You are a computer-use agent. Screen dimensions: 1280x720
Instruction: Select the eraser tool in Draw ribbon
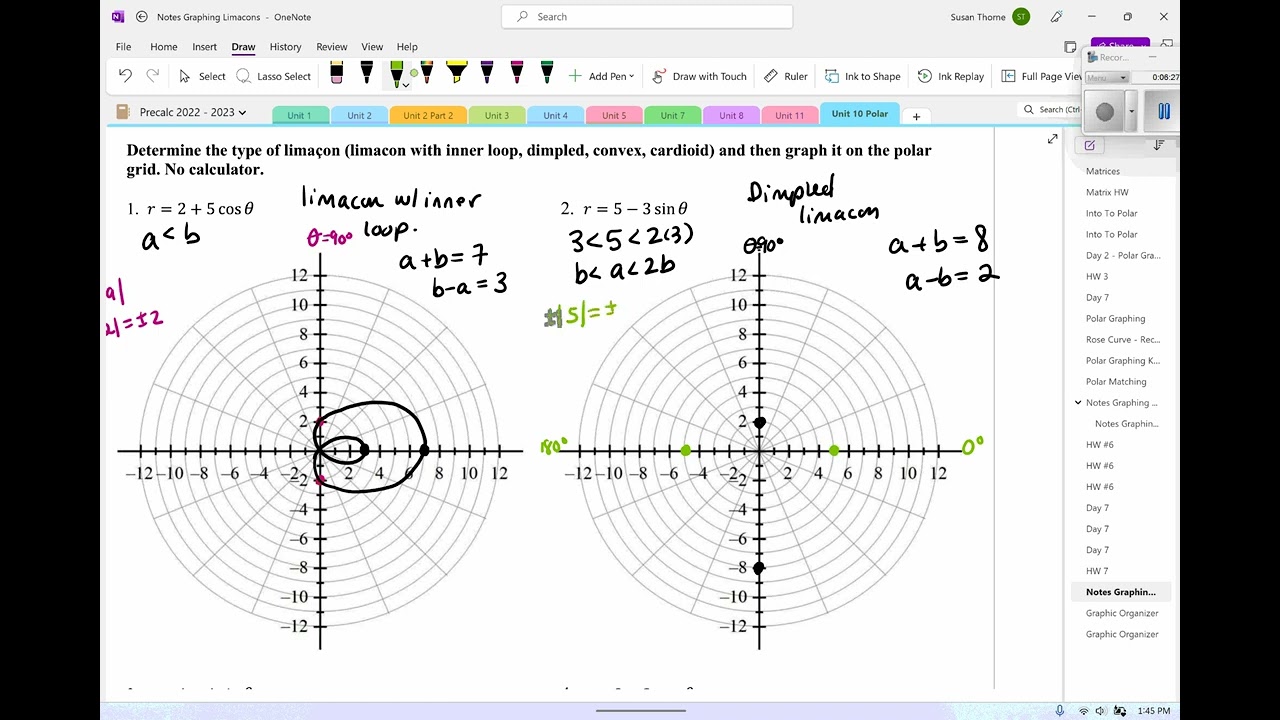(336, 73)
